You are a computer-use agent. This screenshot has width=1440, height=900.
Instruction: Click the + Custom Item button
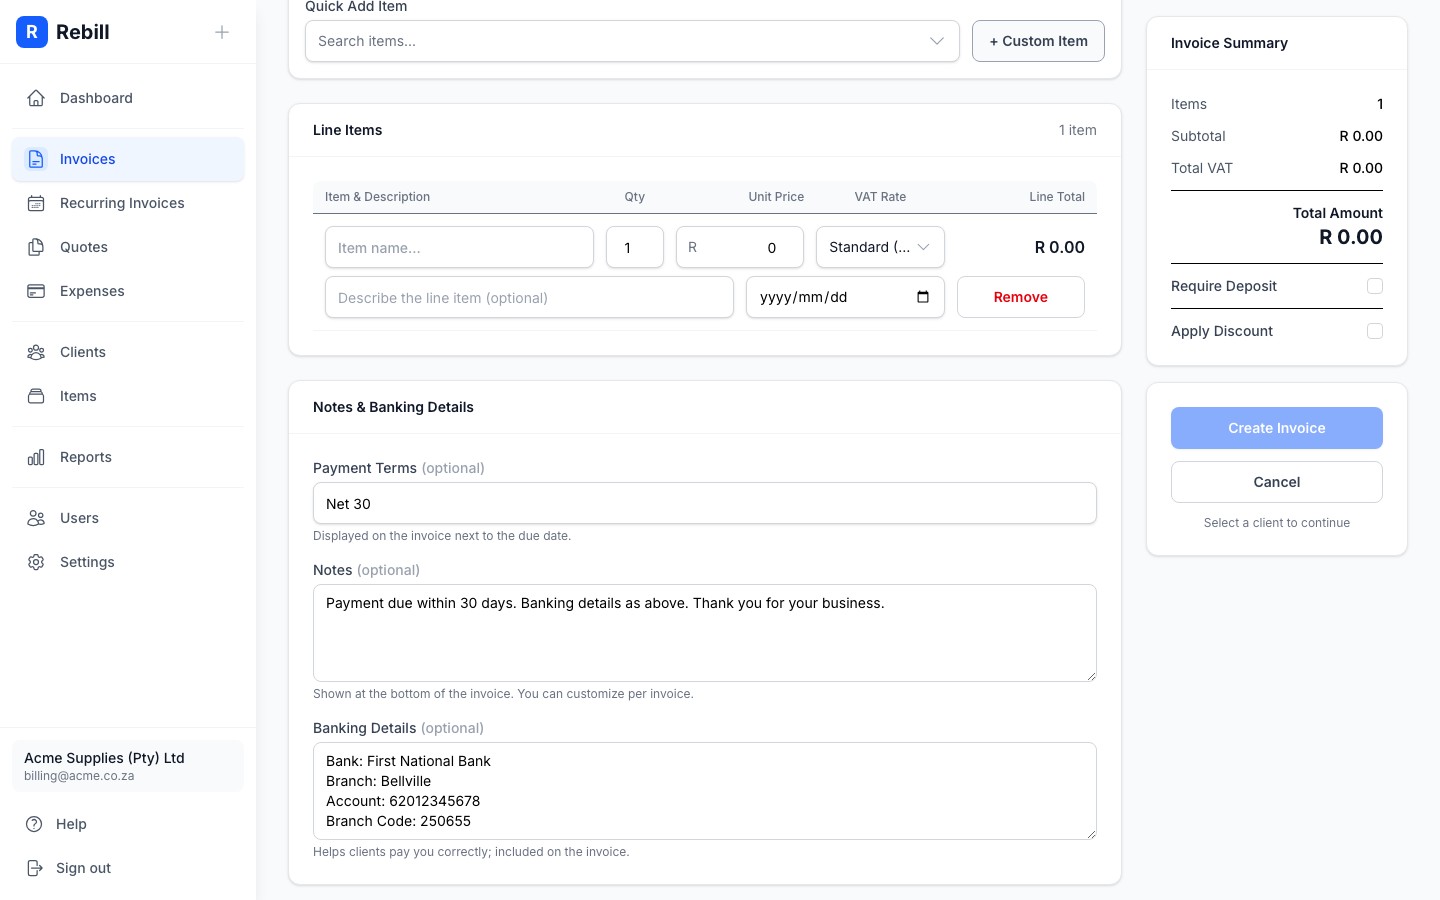1038,41
